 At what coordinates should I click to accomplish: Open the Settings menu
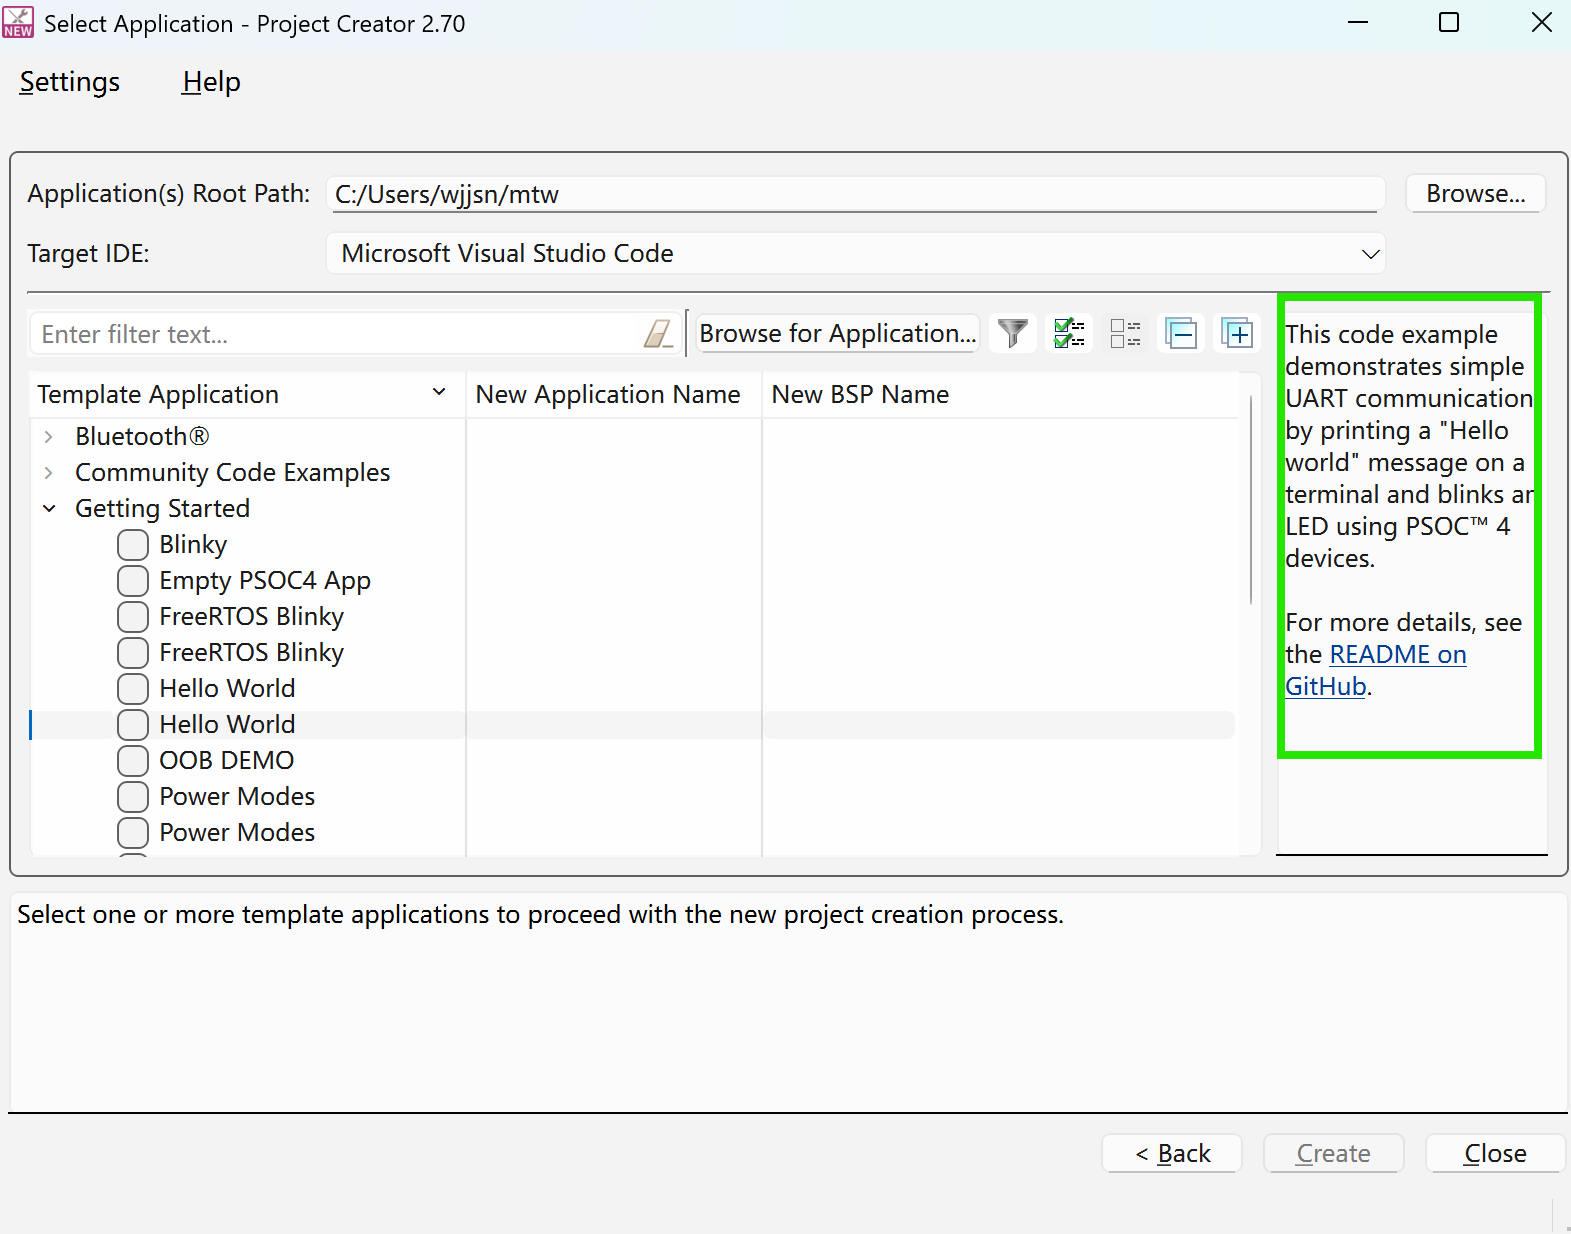(70, 82)
